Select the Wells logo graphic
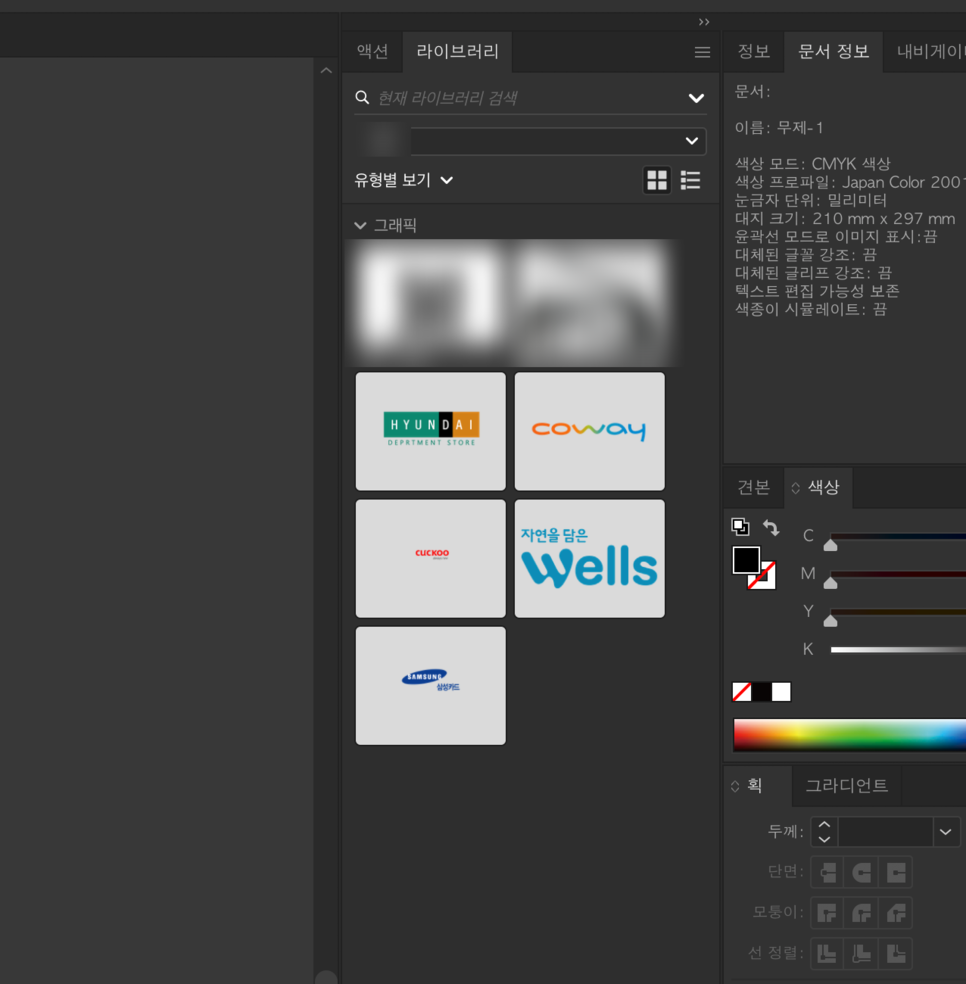 (589, 559)
